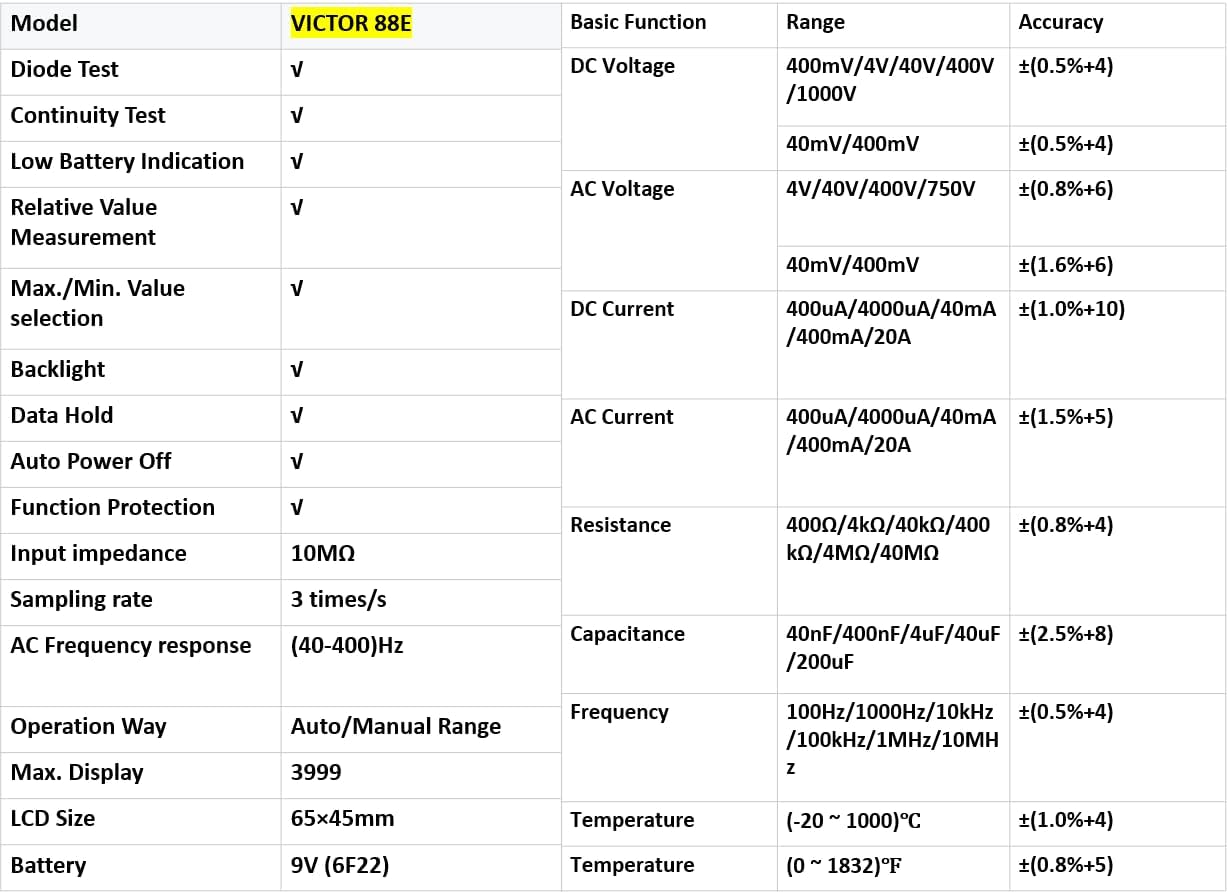Screen dimensions: 1227x895
Task: Select the 400mV/4V/40V/400V/1000V range
Action: (890, 81)
